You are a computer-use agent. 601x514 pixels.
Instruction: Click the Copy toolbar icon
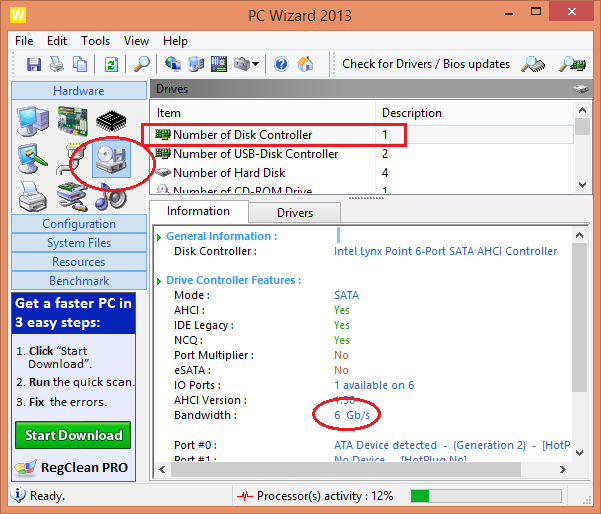[80, 64]
